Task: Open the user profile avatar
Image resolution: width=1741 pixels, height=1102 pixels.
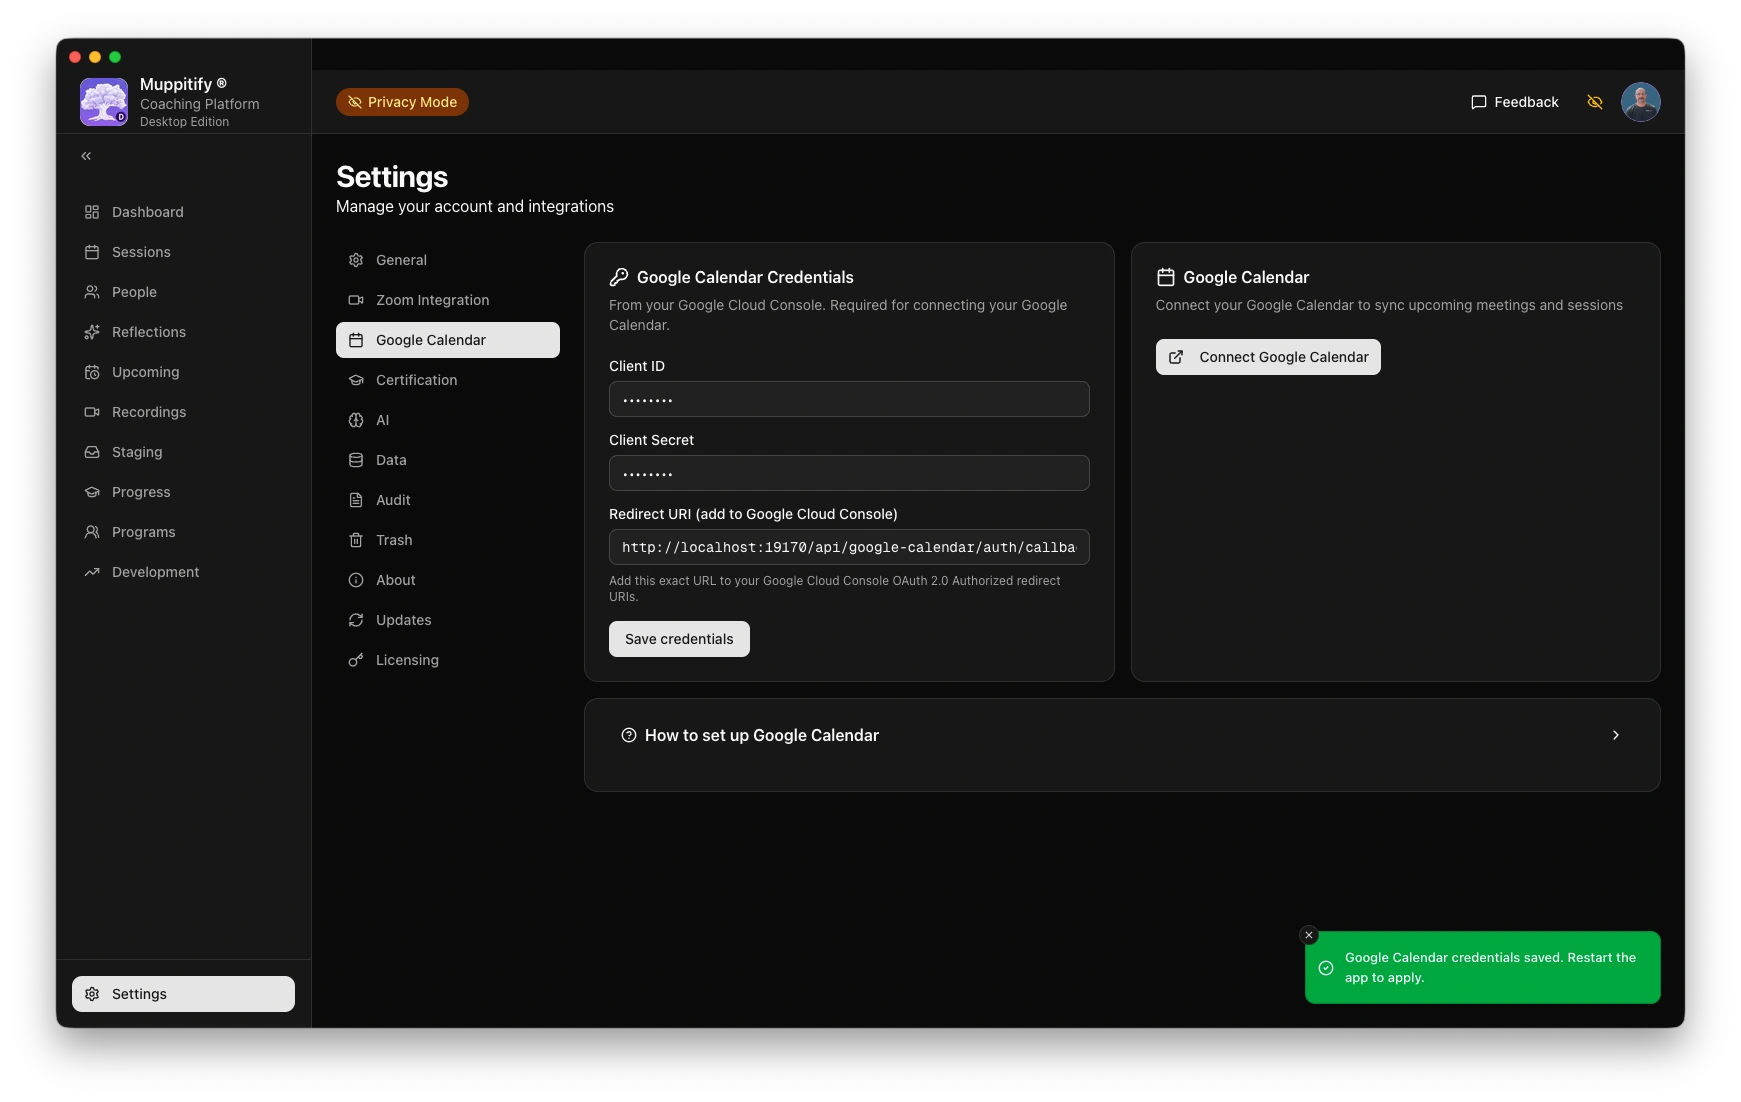Action: pyautogui.click(x=1640, y=102)
